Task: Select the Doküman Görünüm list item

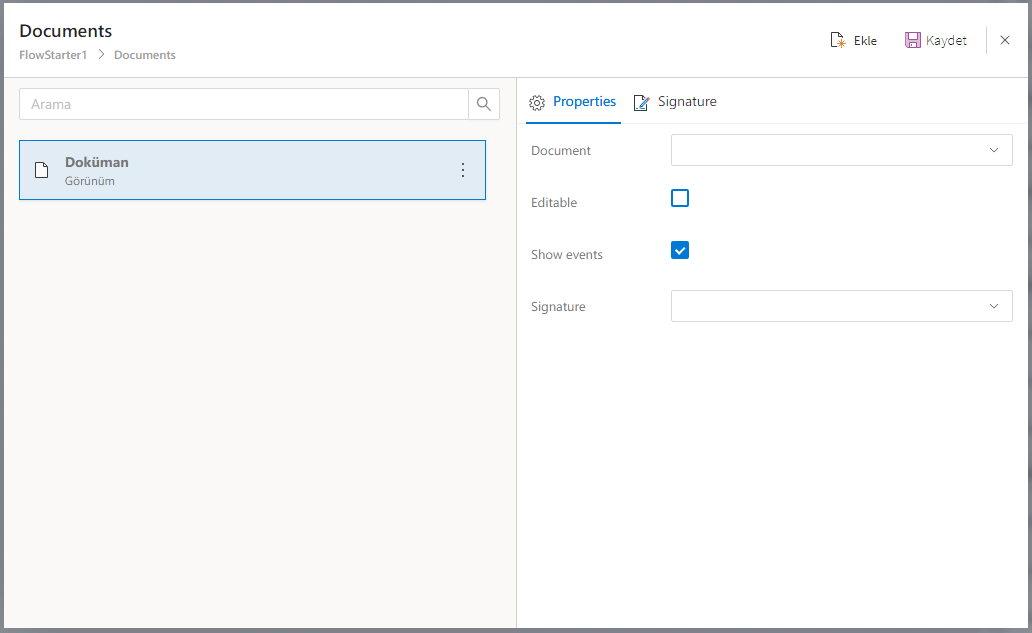Action: (250, 170)
